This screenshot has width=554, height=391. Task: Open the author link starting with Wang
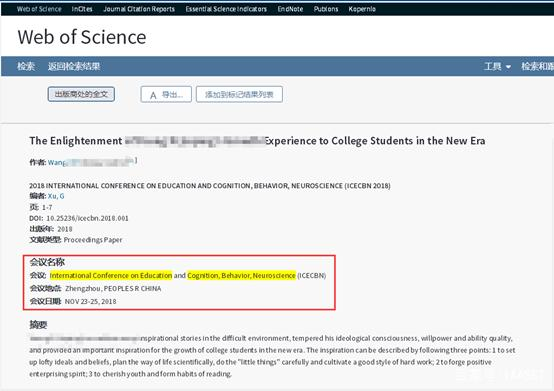pos(92,162)
